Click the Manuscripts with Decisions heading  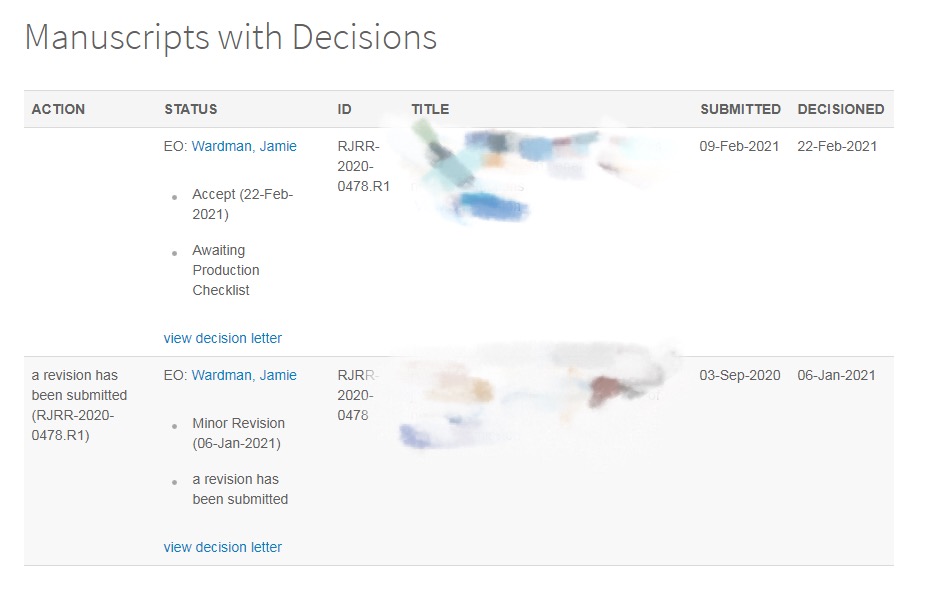pyautogui.click(x=230, y=37)
